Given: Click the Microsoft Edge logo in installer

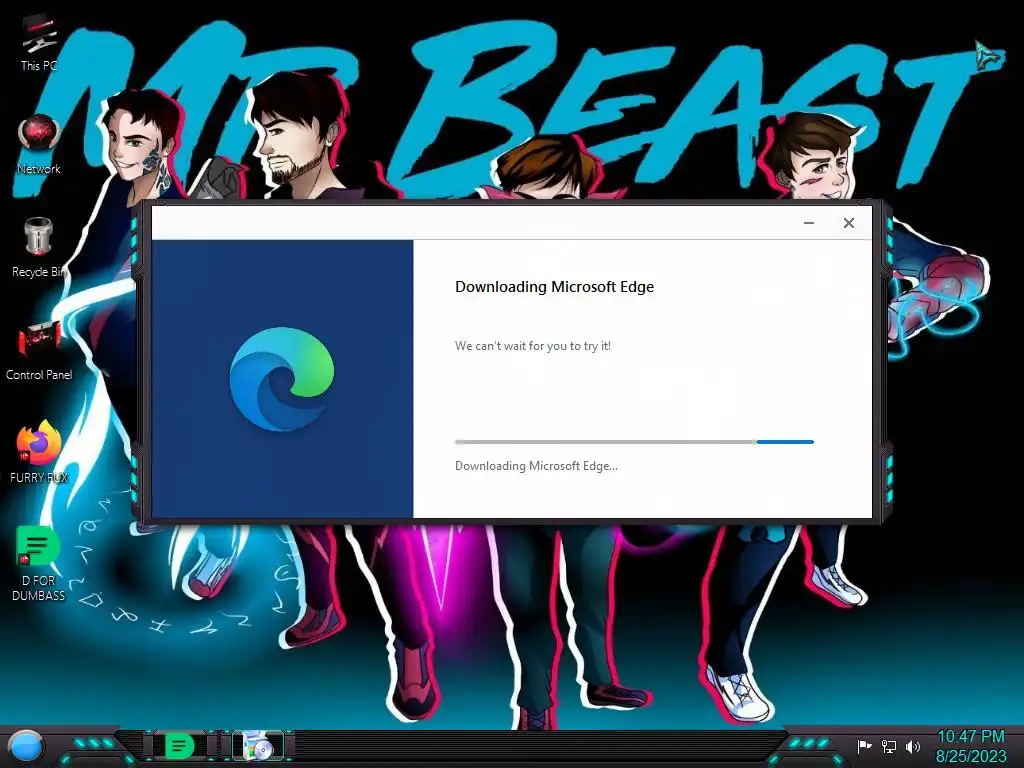Looking at the screenshot, I should coord(282,379).
